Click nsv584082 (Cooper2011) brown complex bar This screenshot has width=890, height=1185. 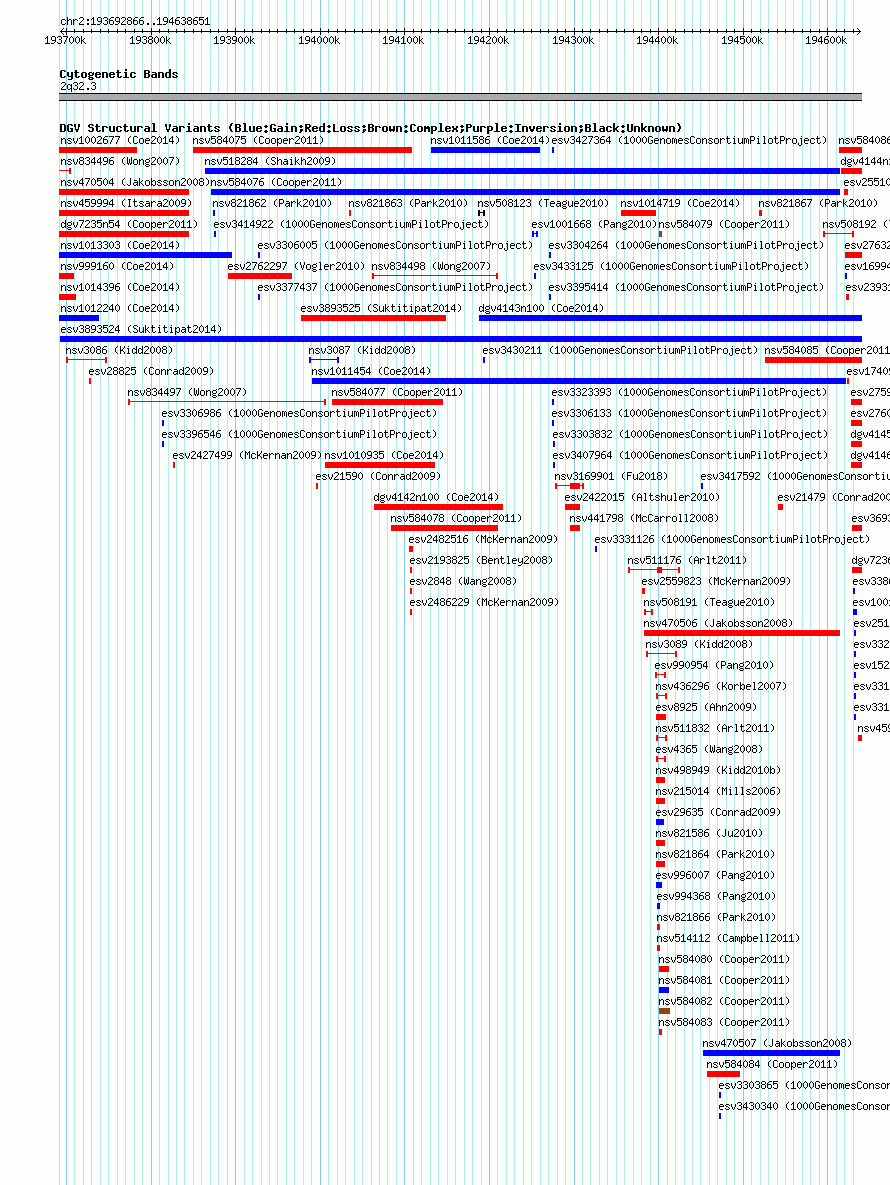pyautogui.click(x=664, y=1011)
